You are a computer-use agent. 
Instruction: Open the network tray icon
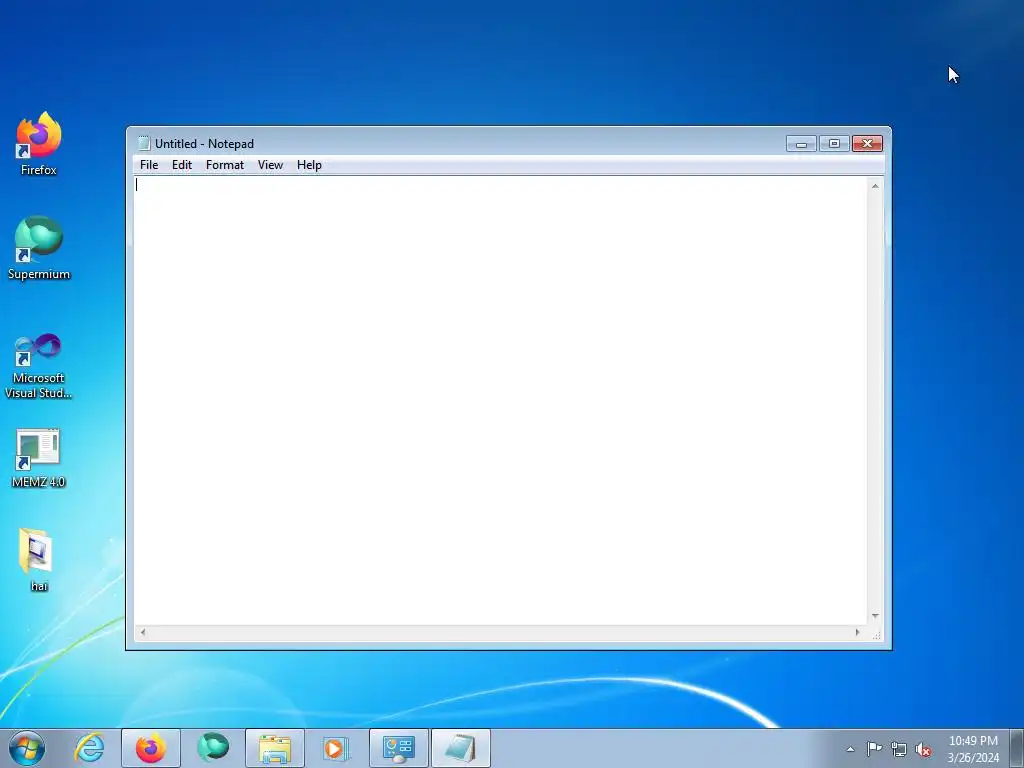tap(899, 750)
